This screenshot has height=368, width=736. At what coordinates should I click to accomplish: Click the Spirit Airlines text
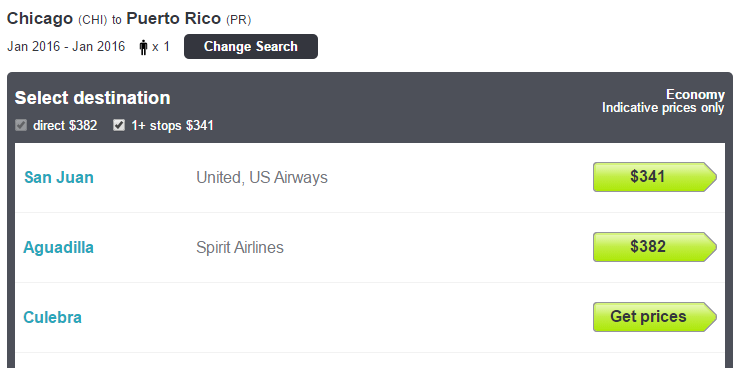tap(240, 247)
